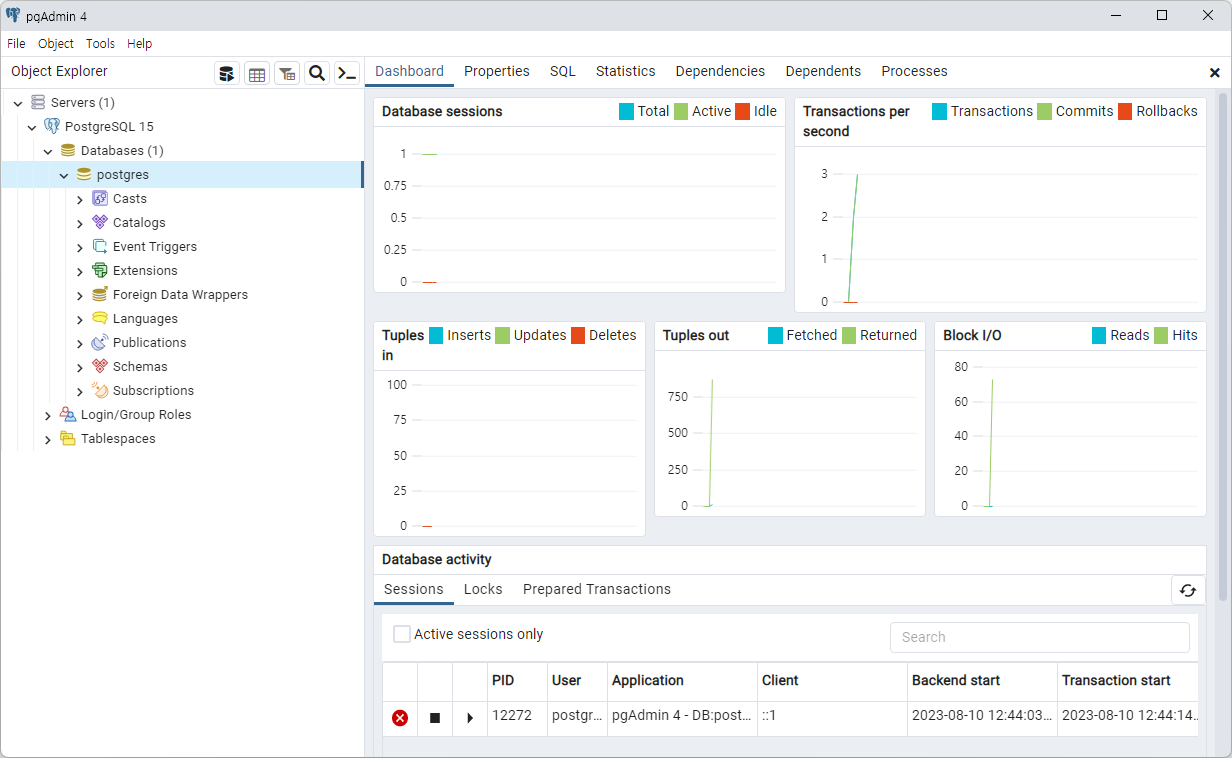The width and height of the screenshot is (1232, 758).
Task: Click the Search field in Database activity
Action: (1040, 637)
